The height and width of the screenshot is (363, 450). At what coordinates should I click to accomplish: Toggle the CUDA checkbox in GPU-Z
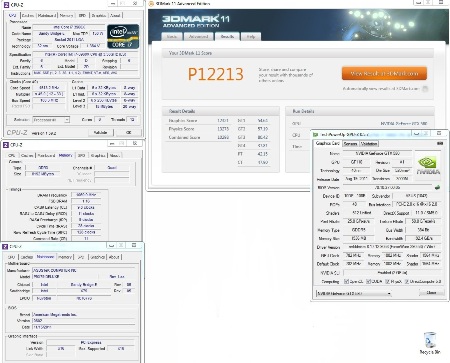coord(368,282)
